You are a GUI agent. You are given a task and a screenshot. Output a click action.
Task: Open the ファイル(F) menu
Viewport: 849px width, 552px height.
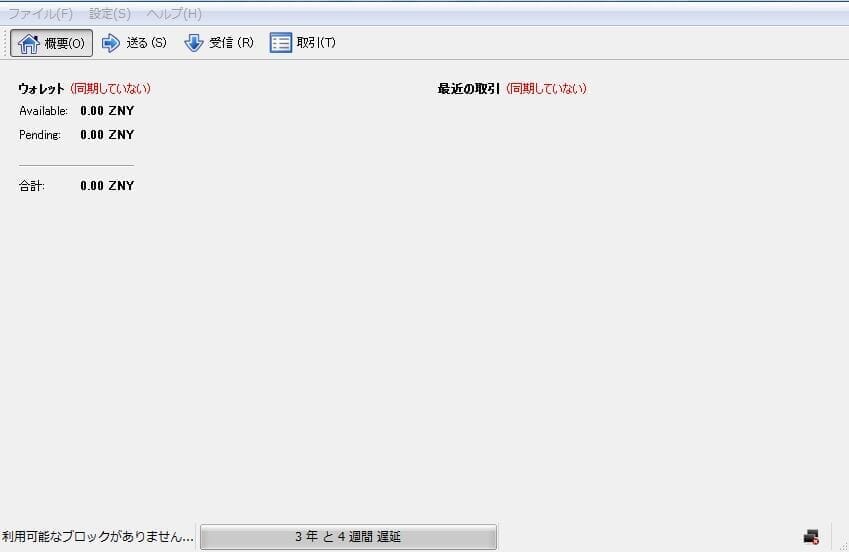[41, 14]
